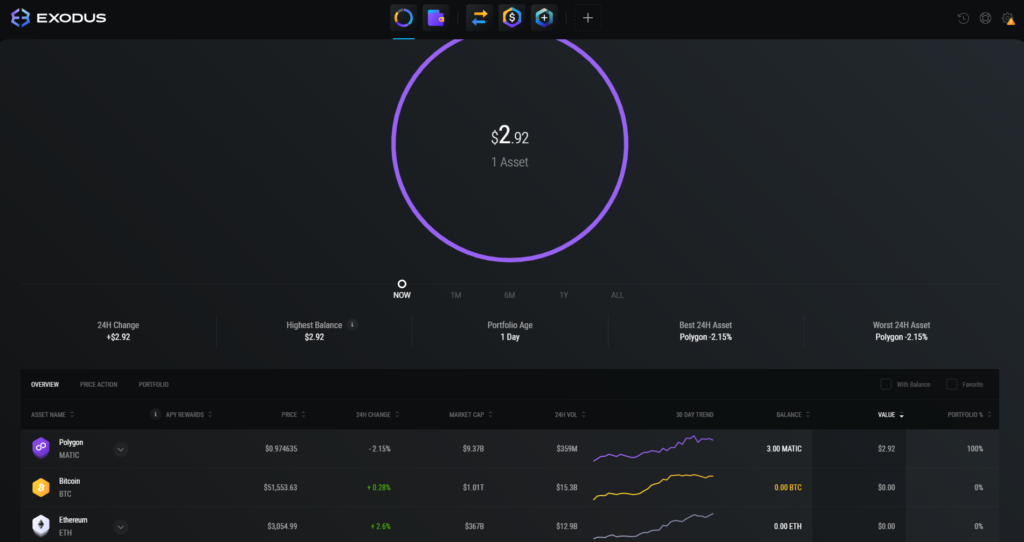The image size is (1024, 542).
Task: Open the Portfolio ring icon tab
Action: (404, 18)
